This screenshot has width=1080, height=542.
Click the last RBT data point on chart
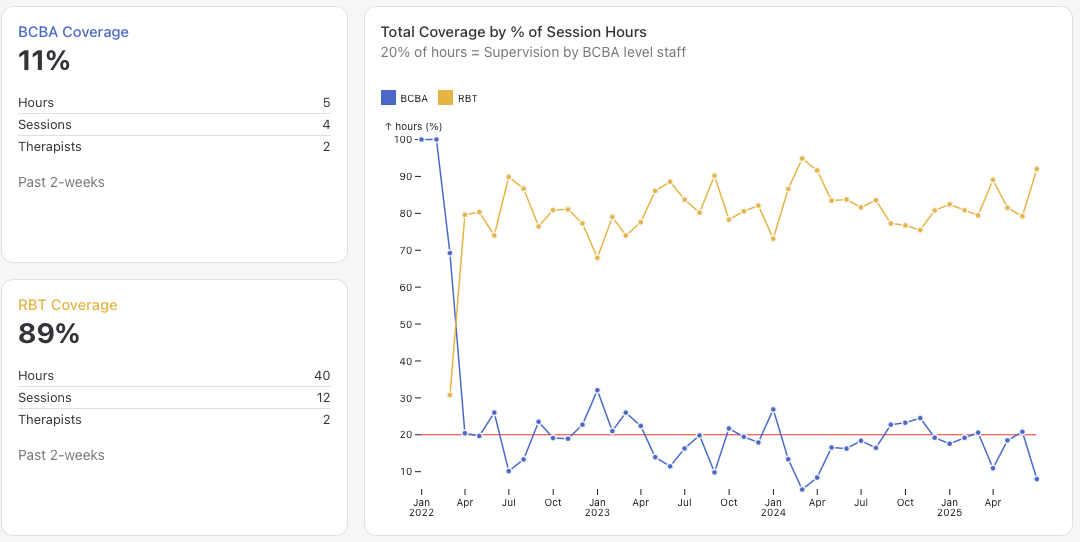pos(1036,169)
